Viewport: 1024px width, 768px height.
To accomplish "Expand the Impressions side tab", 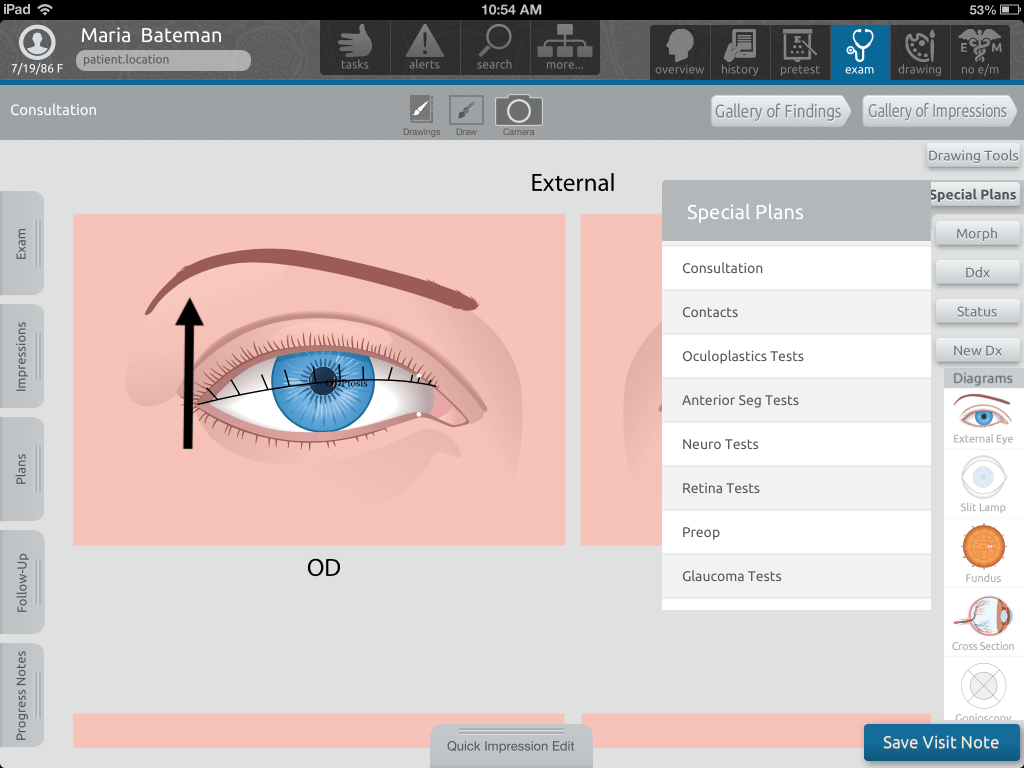I will (22, 356).
